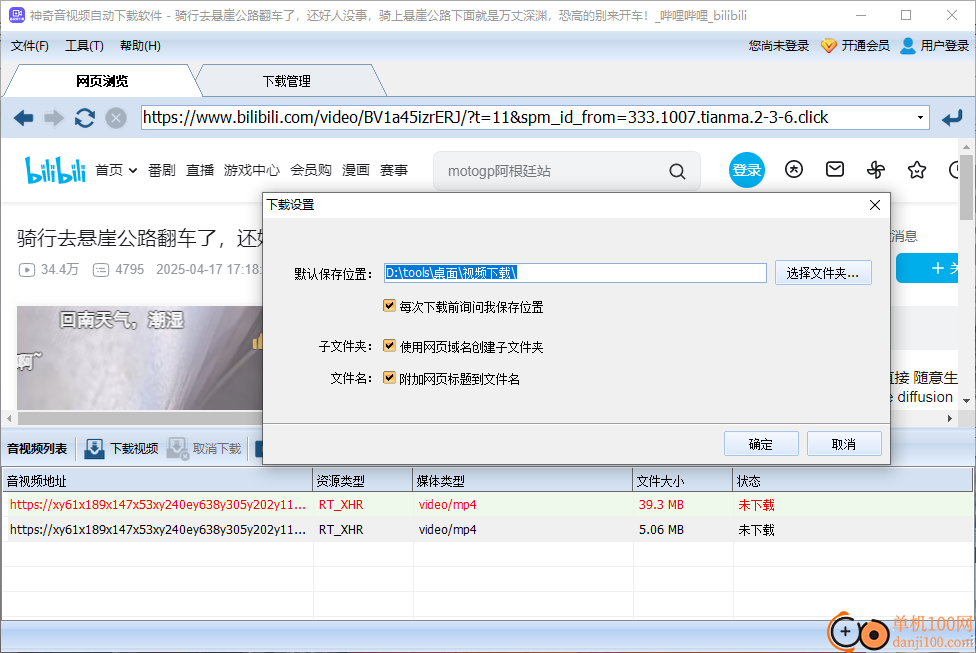Click the 状态 column header
This screenshot has height=653, width=976.
(x=853, y=481)
